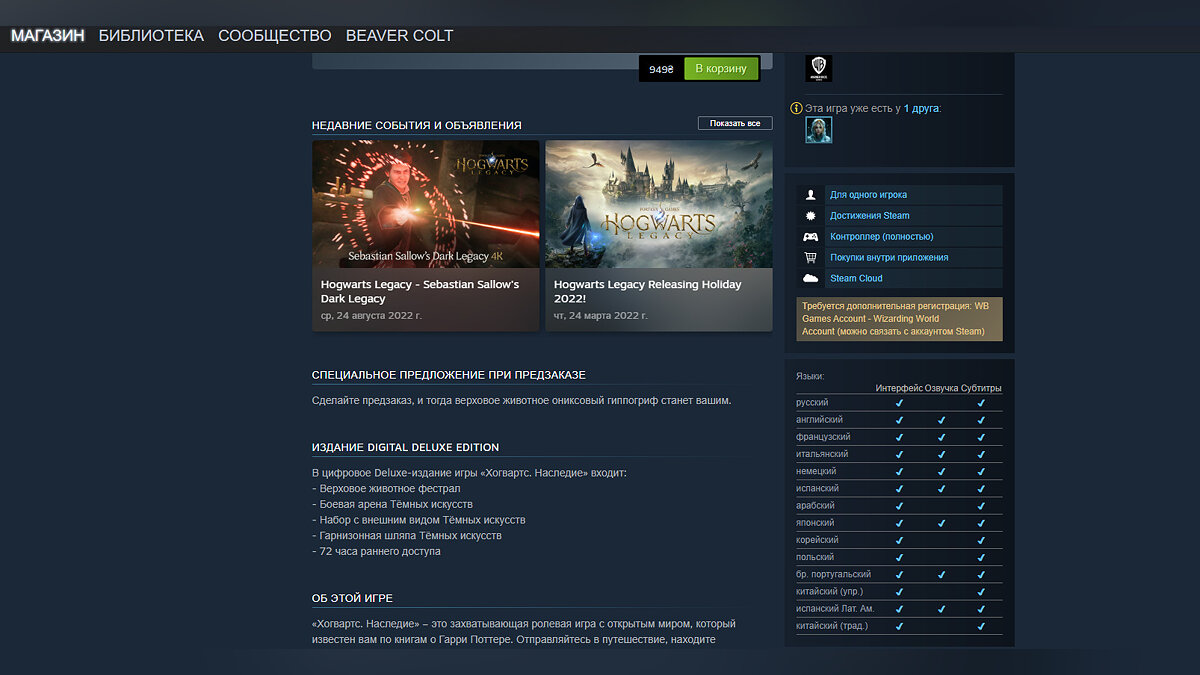Click the single-player person icon
This screenshot has width=1200, height=675.
pos(810,195)
